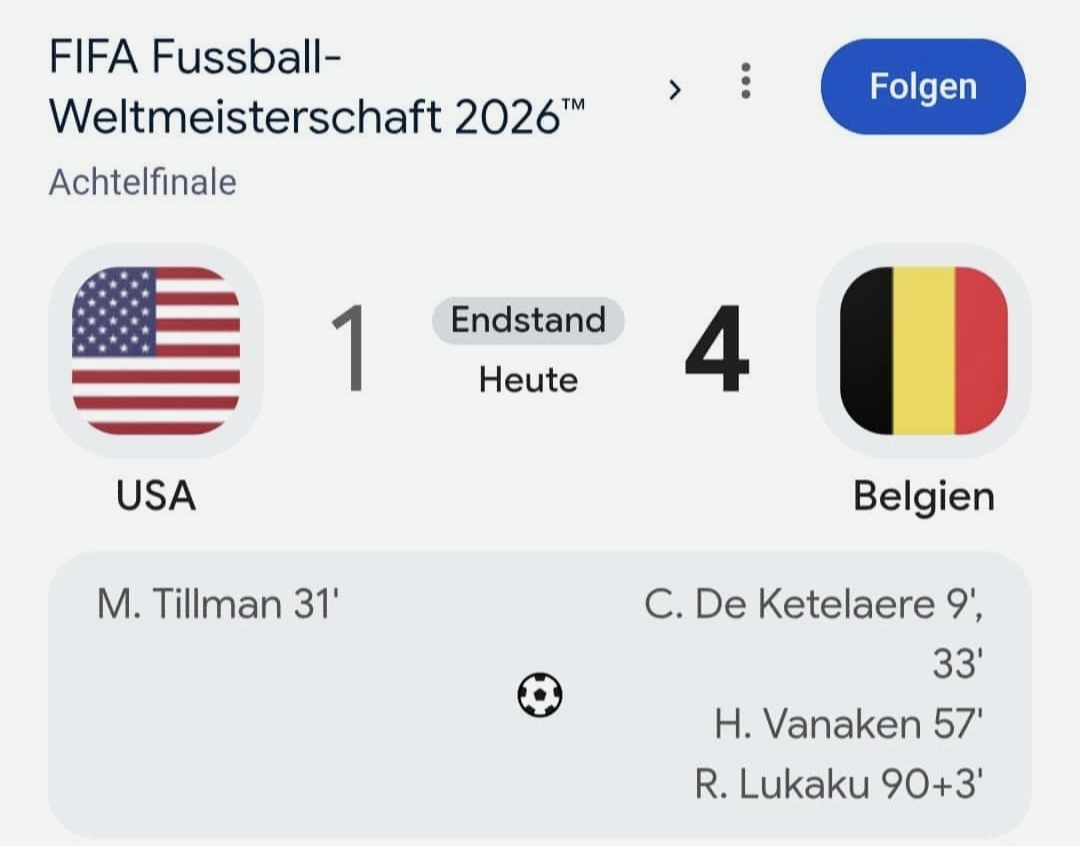Select goal scorer R. Lukaku 90+3'
This screenshot has height=846, width=1080.
pyautogui.click(x=839, y=784)
